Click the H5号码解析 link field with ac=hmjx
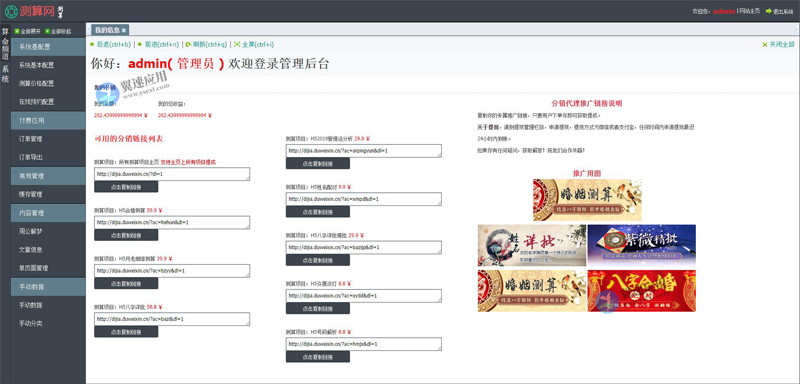The width and height of the screenshot is (800, 384). click(364, 344)
